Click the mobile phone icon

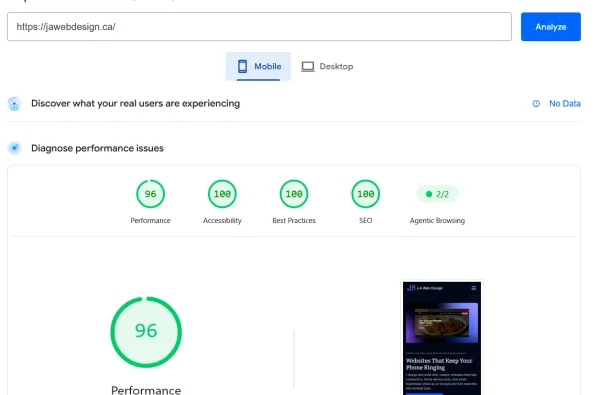click(242, 66)
